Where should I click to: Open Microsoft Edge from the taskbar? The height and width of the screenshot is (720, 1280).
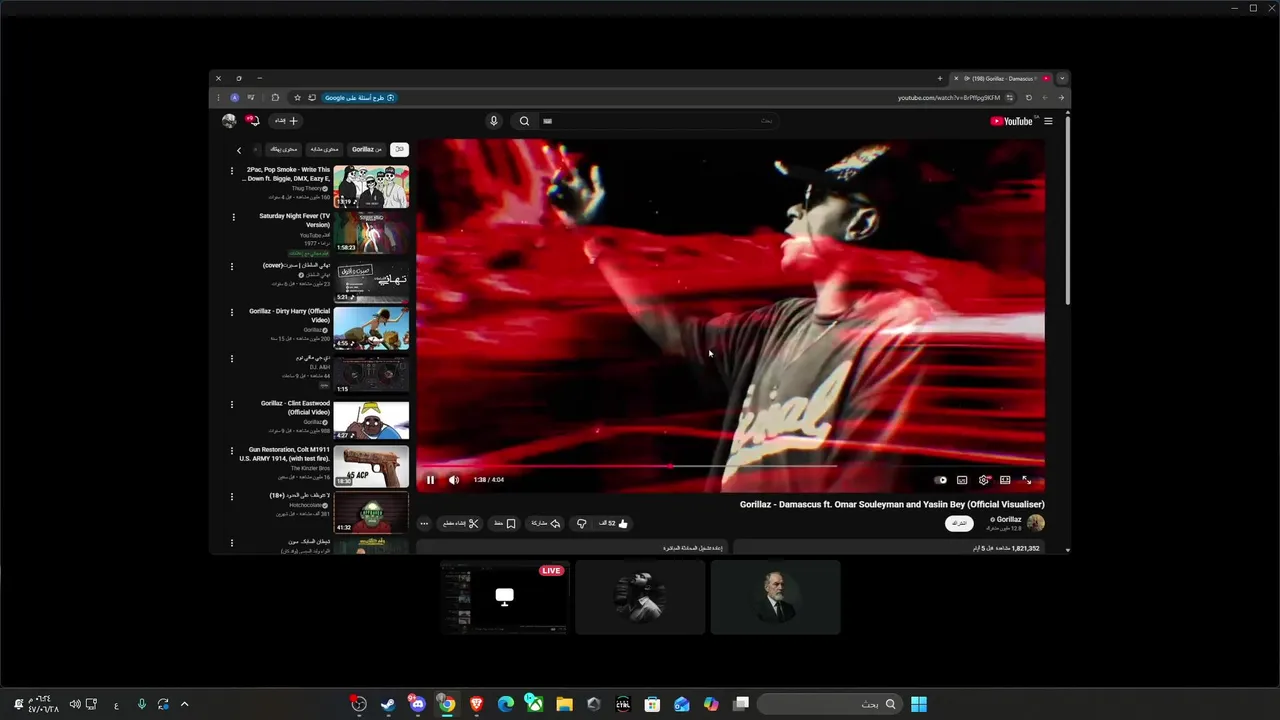506,704
